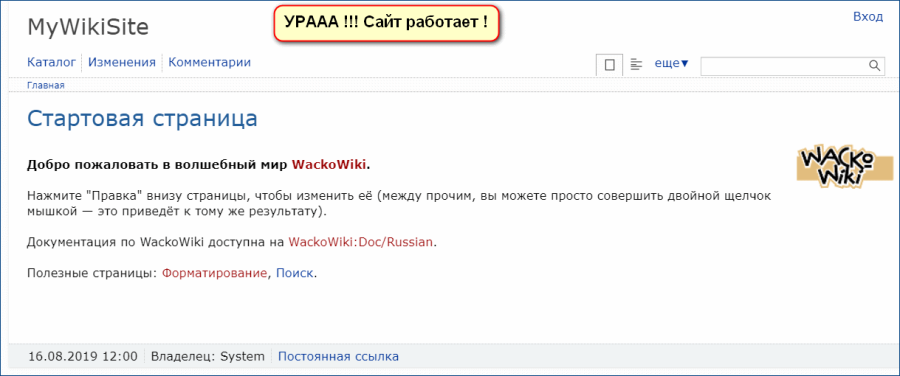The image size is (900, 376).
Task: Click the date 16.08.2019 12:00
Action: click(x=83, y=356)
